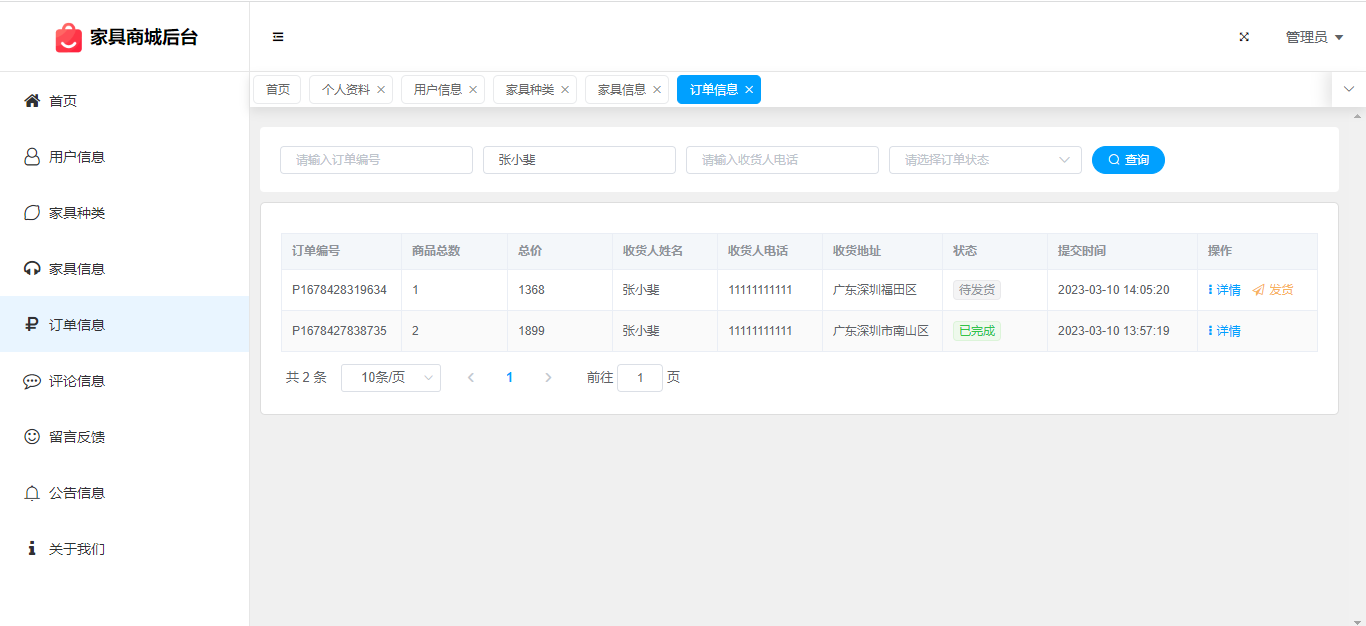This screenshot has height=626, width=1366.
Task: Close the 个人资料 tab
Action: point(381,90)
